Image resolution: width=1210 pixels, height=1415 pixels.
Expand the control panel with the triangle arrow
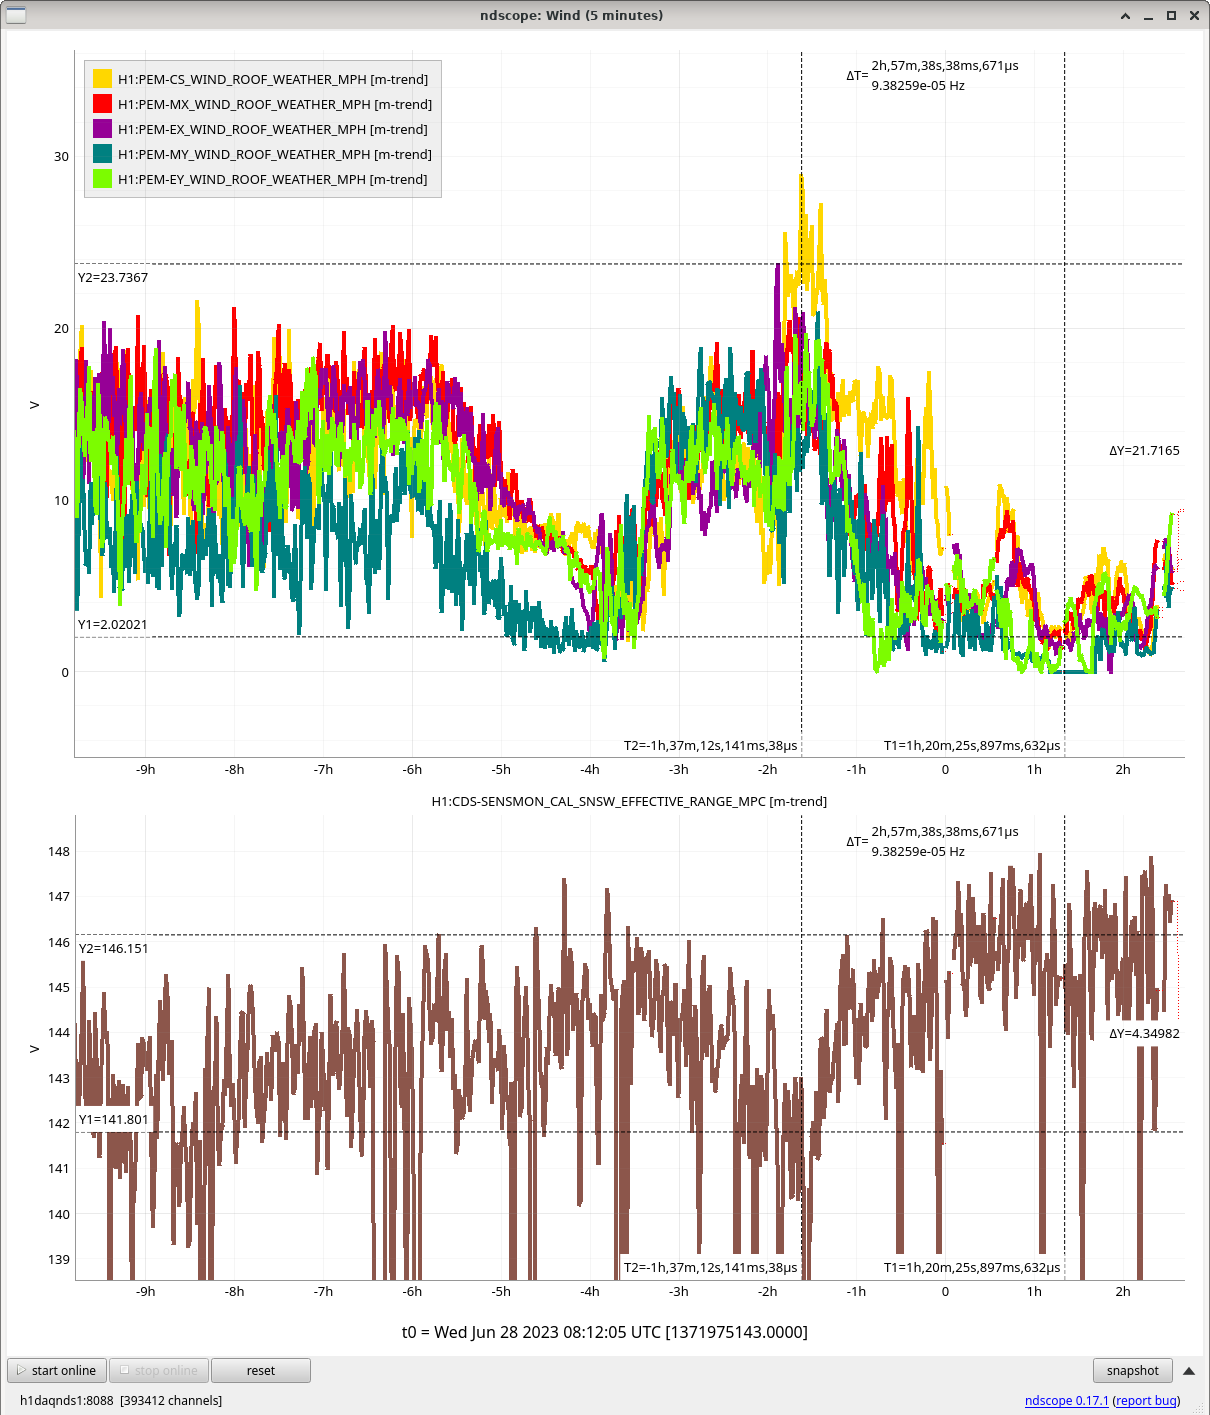(1189, 1371)
